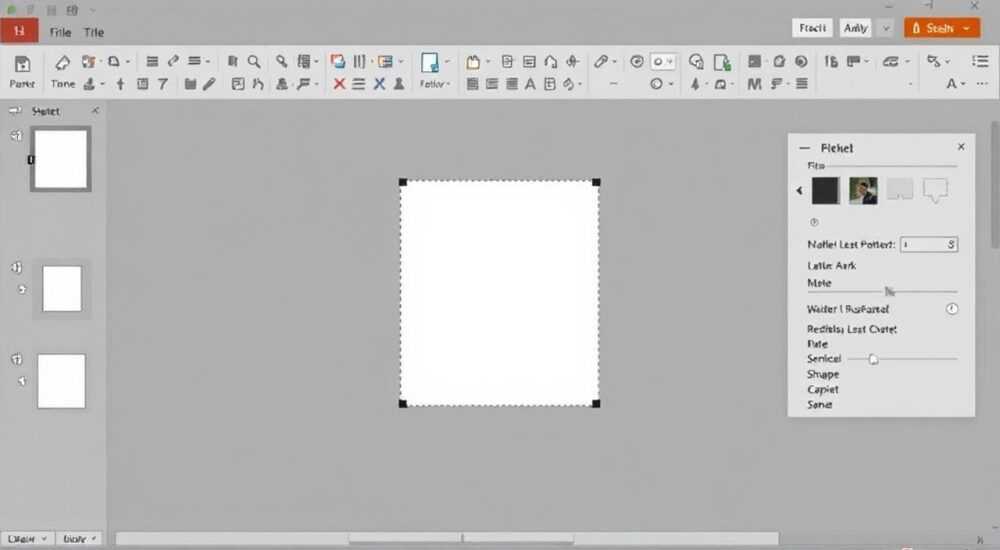Click the dark square icon above M
Image resolution: width=1000 pixels, height=550 pixels.
pos(754,61)
